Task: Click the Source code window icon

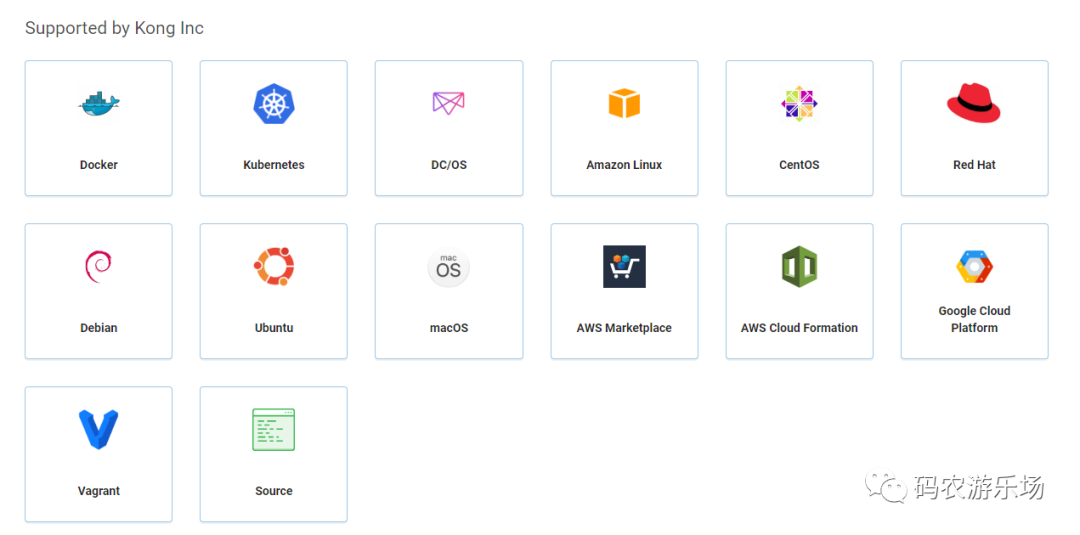Action: pos(273,430)
